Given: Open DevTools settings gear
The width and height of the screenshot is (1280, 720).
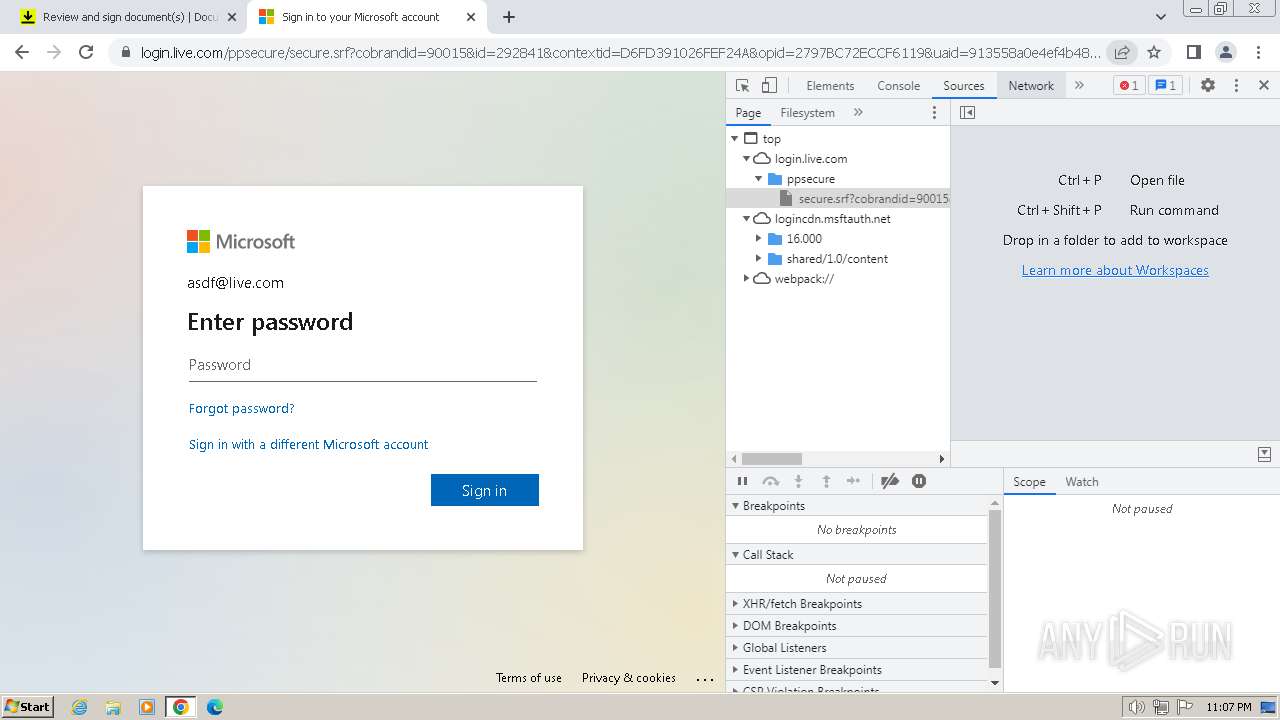Looking at the screenshot, I should tap(1208, 86).
